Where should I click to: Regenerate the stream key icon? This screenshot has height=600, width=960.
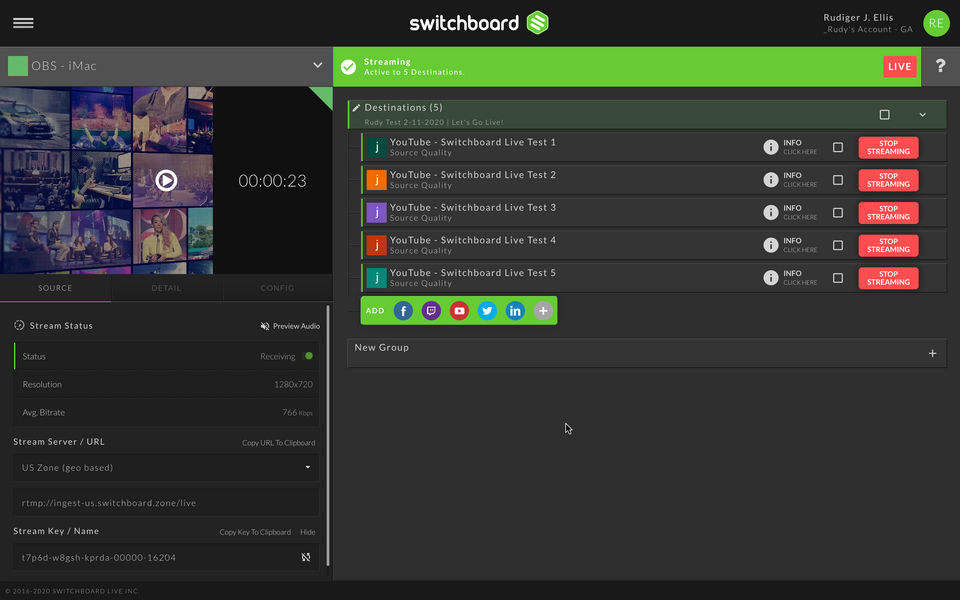pyautogui.click(x=306, y=557)
